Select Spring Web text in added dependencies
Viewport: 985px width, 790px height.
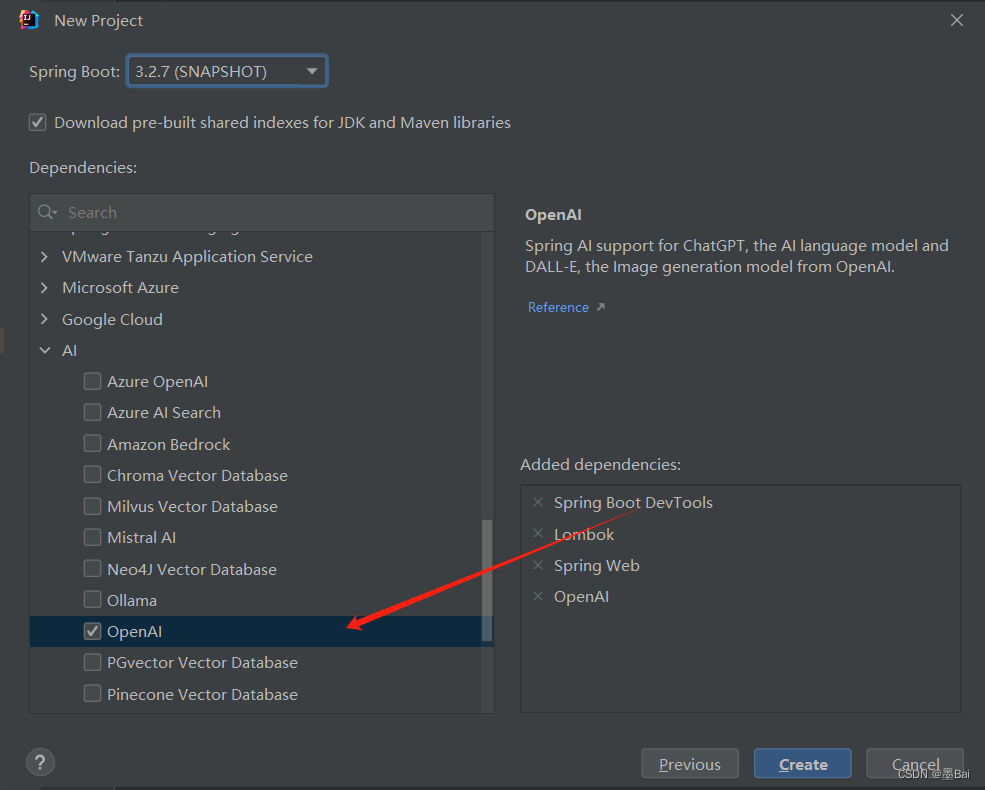(596, 566)
